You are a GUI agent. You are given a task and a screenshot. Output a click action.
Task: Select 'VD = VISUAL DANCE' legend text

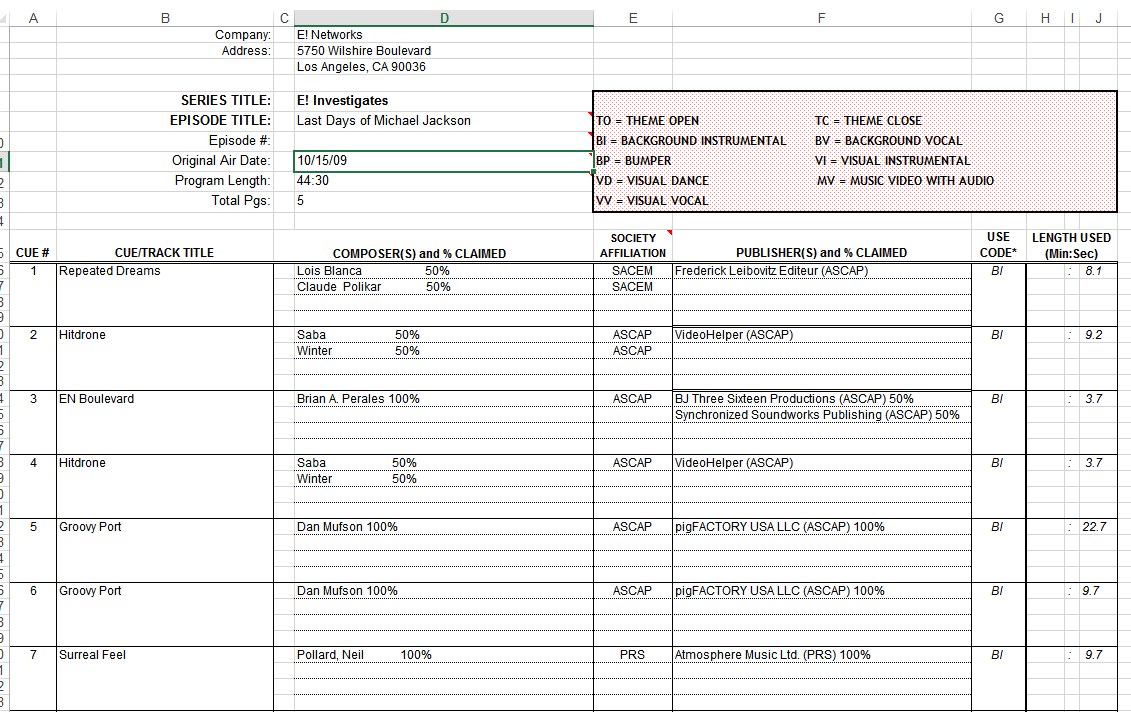[x=652, y=180]
